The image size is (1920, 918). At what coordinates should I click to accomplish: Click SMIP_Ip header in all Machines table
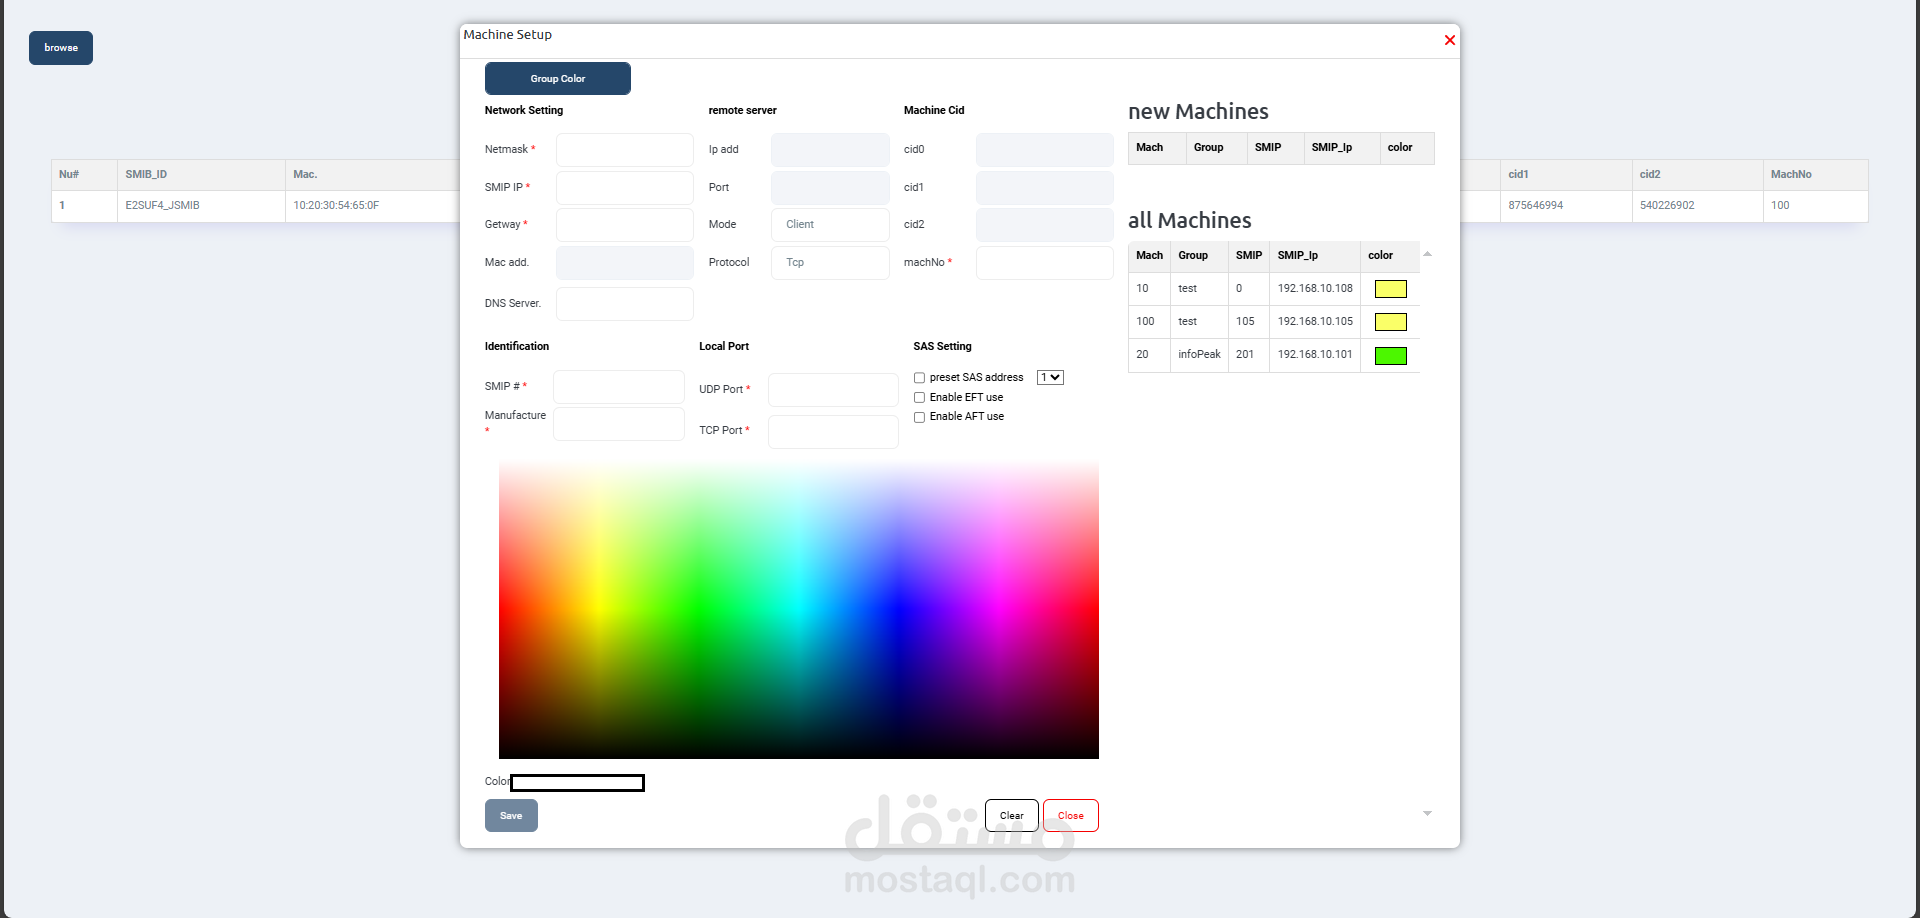coord(1297,256)
